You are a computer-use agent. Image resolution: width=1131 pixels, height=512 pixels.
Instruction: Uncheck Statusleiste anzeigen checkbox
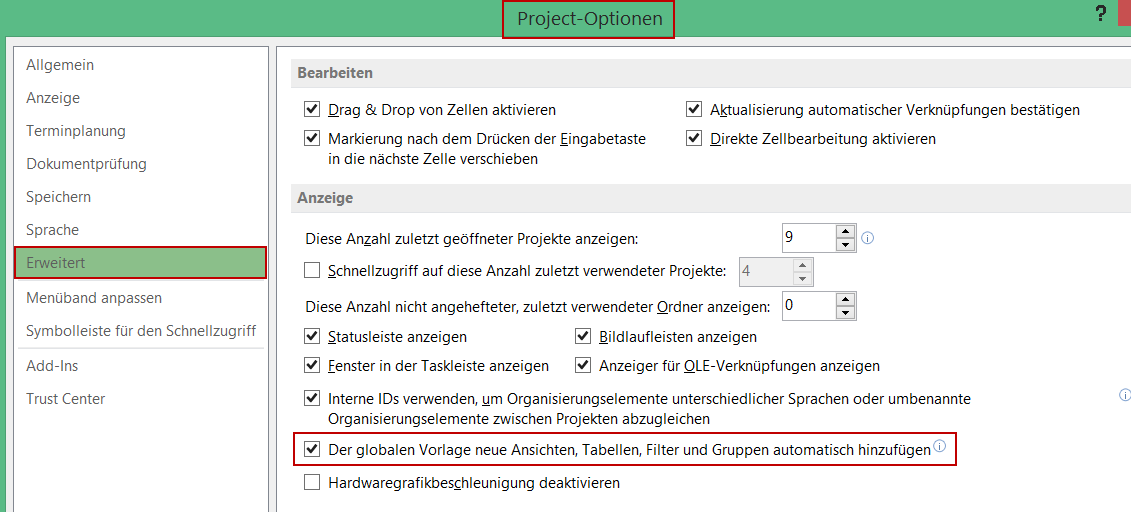click(x=312, y=337)
